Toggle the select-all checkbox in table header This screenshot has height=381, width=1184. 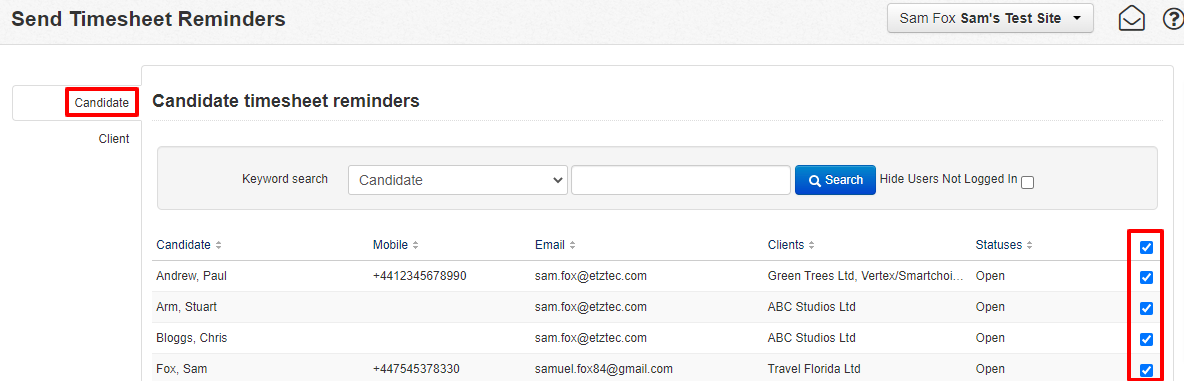tap(1146, 247)
